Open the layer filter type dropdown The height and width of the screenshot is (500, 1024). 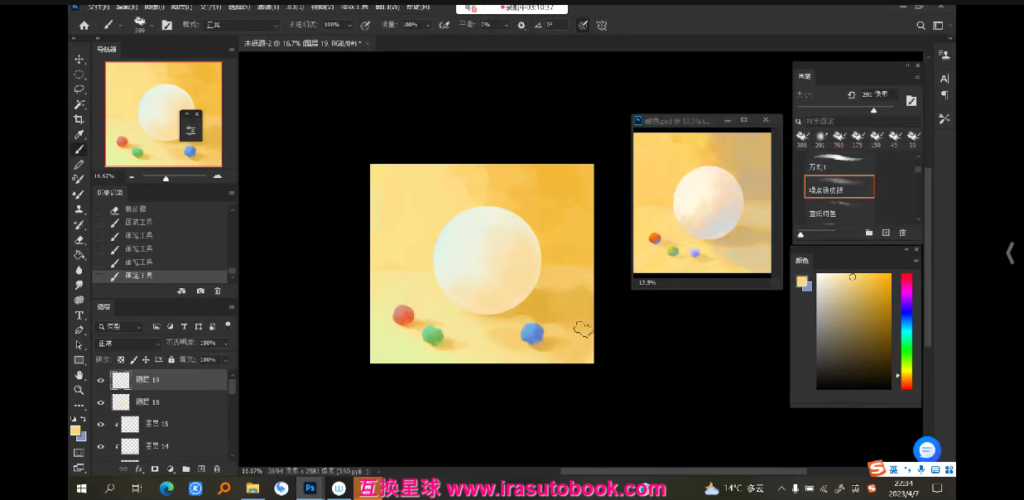point(119,326)
